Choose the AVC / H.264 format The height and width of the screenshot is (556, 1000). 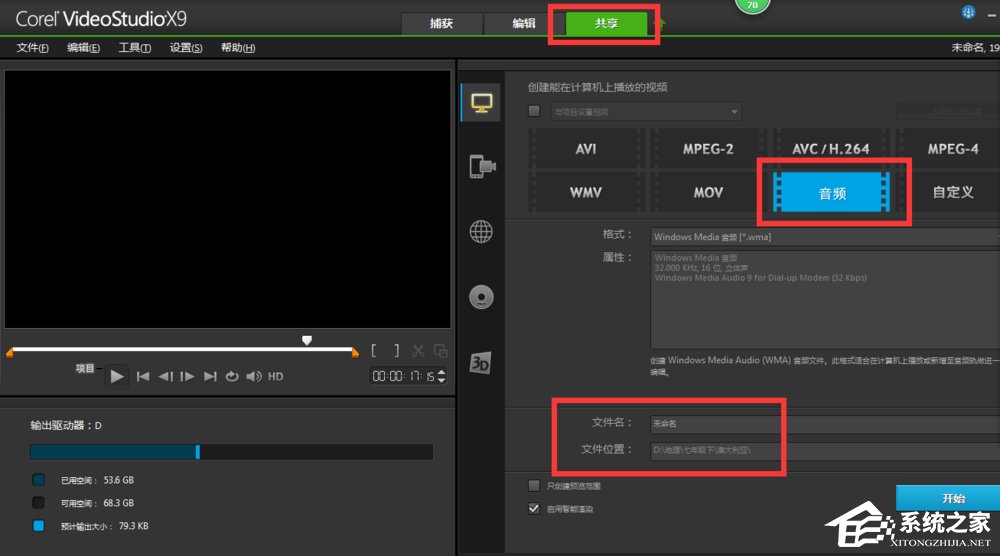point(830,149)
